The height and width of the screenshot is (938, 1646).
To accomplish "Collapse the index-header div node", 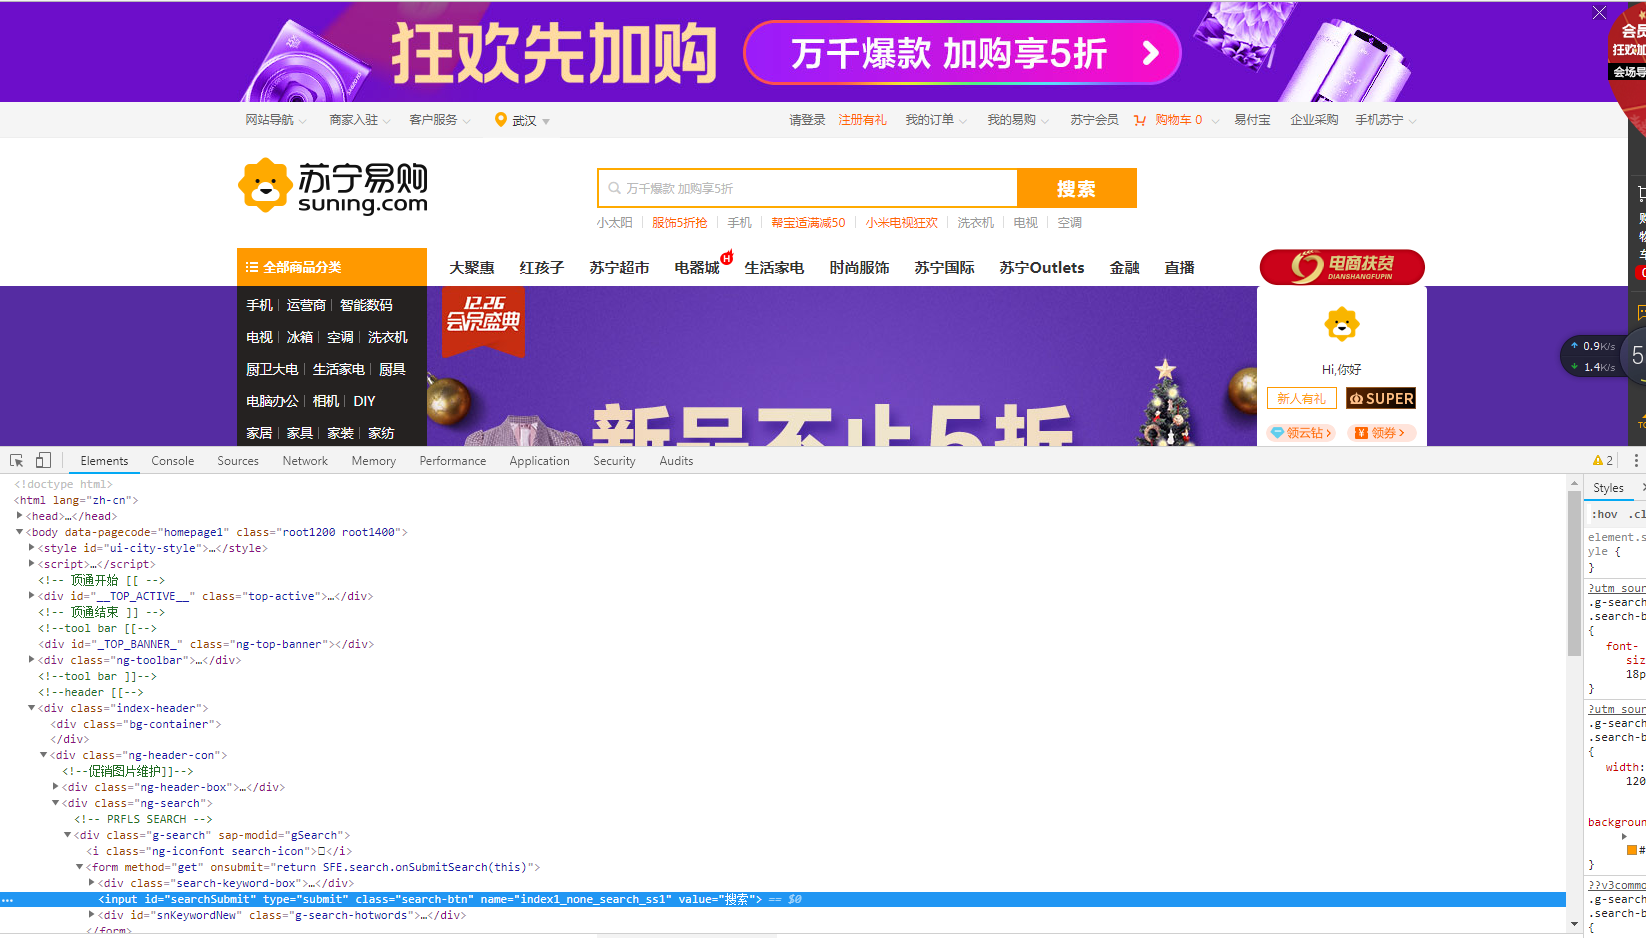I will 32,708.
